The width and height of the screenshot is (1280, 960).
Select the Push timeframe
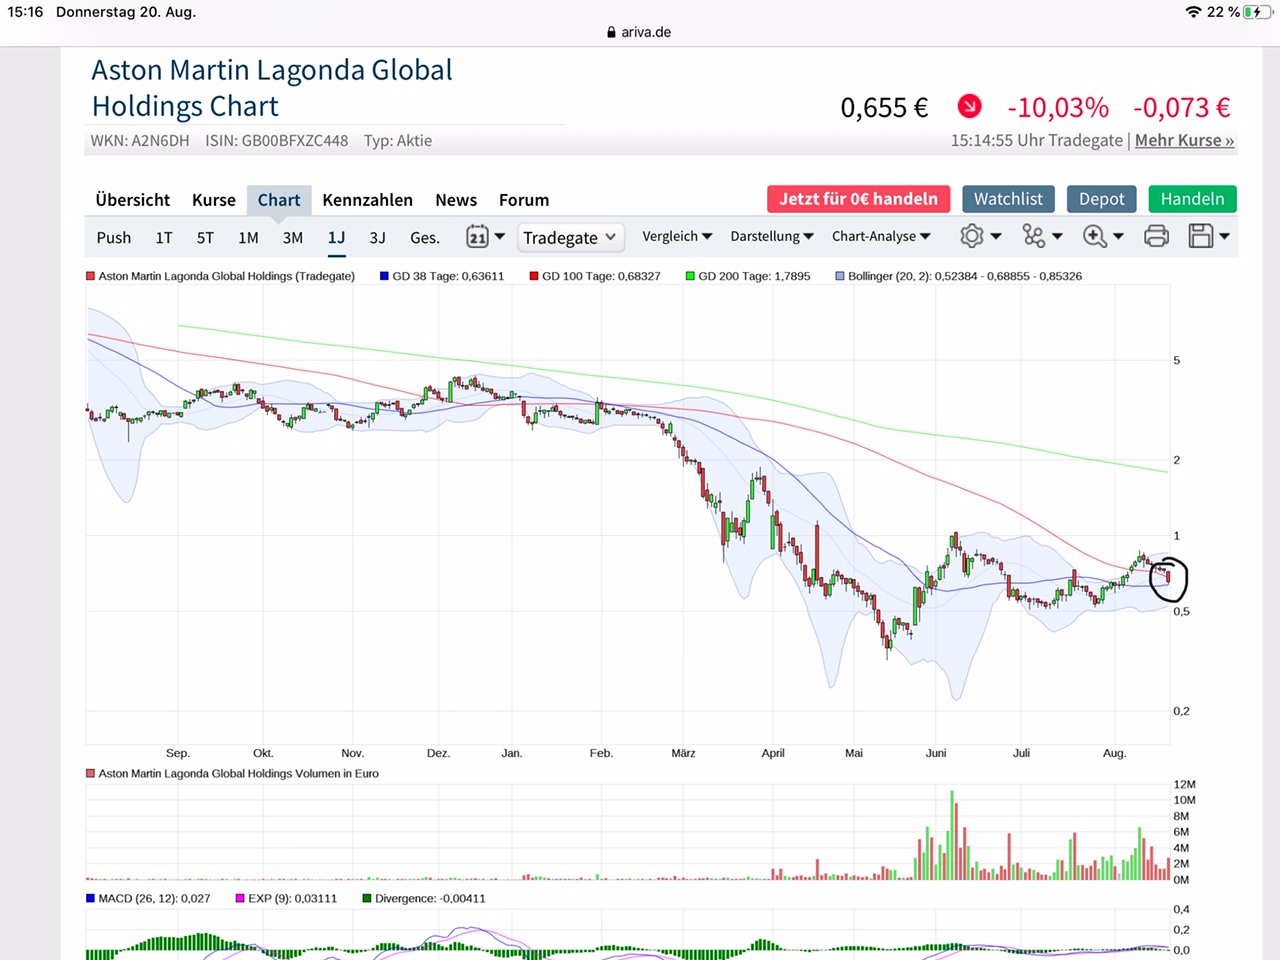[114, 238]
